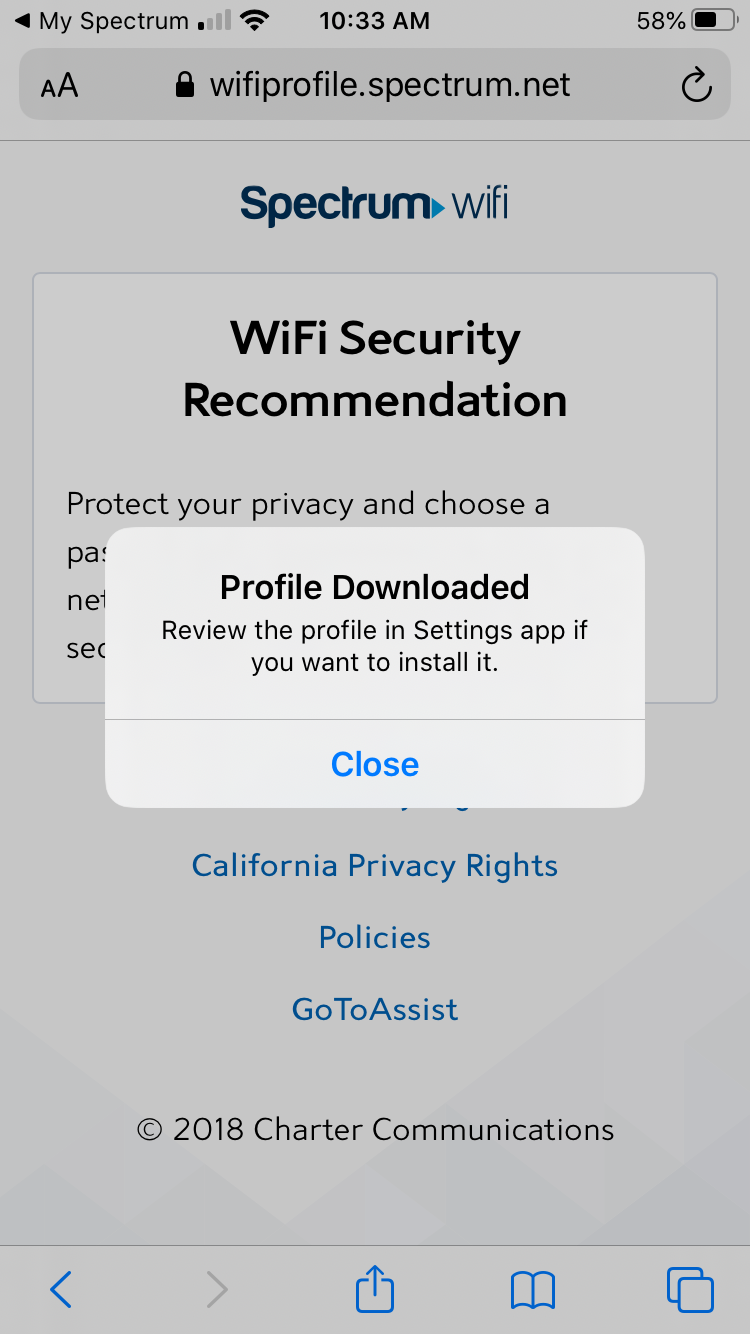Tap the 10:33 AM status bar clock
The height and width of the screenshot is (1334, 750).
tap(375, 20)
